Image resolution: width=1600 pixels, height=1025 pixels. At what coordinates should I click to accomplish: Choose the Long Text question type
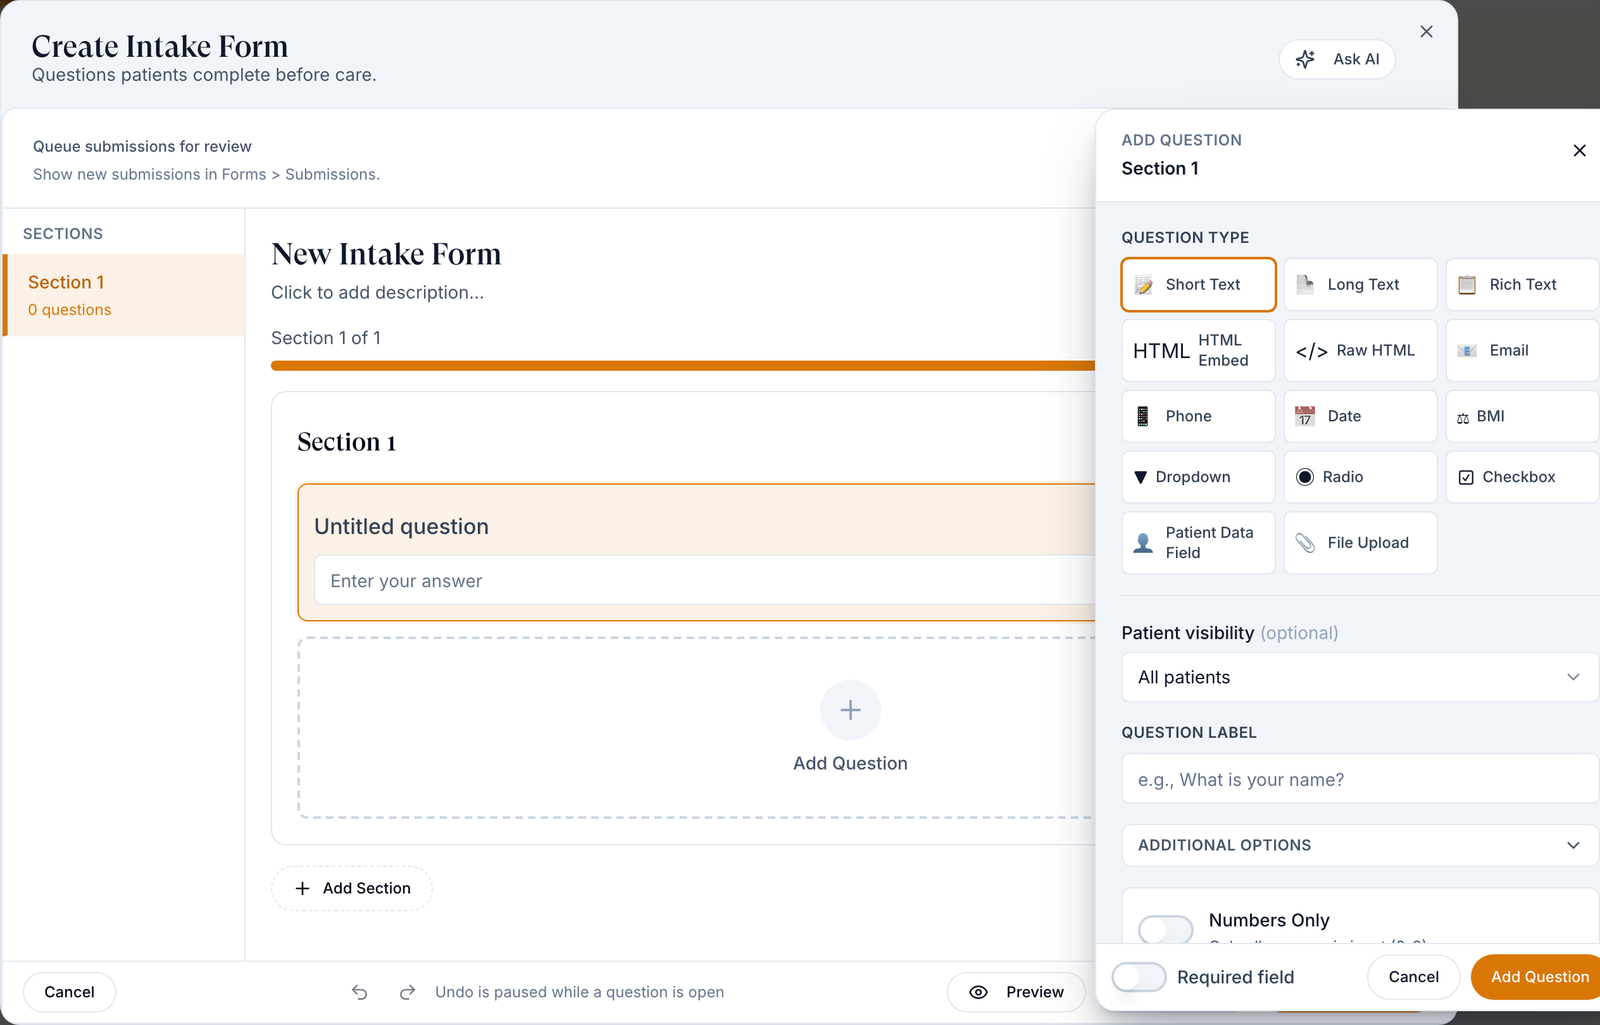pos(1360,285)
